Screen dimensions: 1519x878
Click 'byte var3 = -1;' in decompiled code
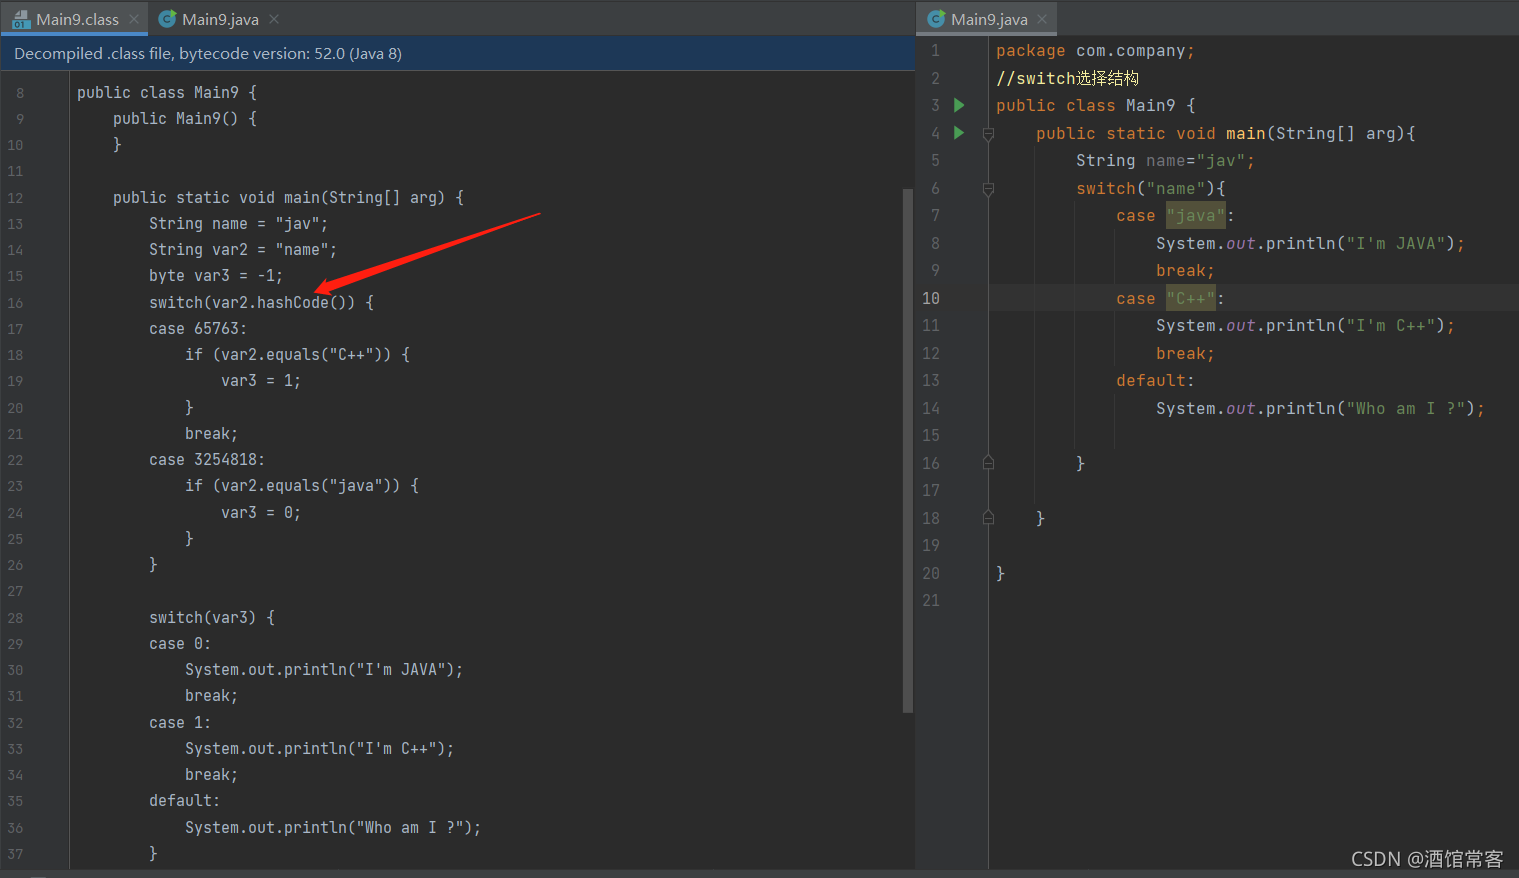coord(216,275)
